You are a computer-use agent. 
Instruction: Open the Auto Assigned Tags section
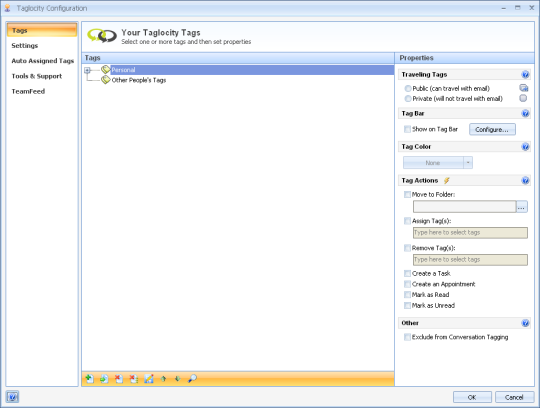click(43, 61)
